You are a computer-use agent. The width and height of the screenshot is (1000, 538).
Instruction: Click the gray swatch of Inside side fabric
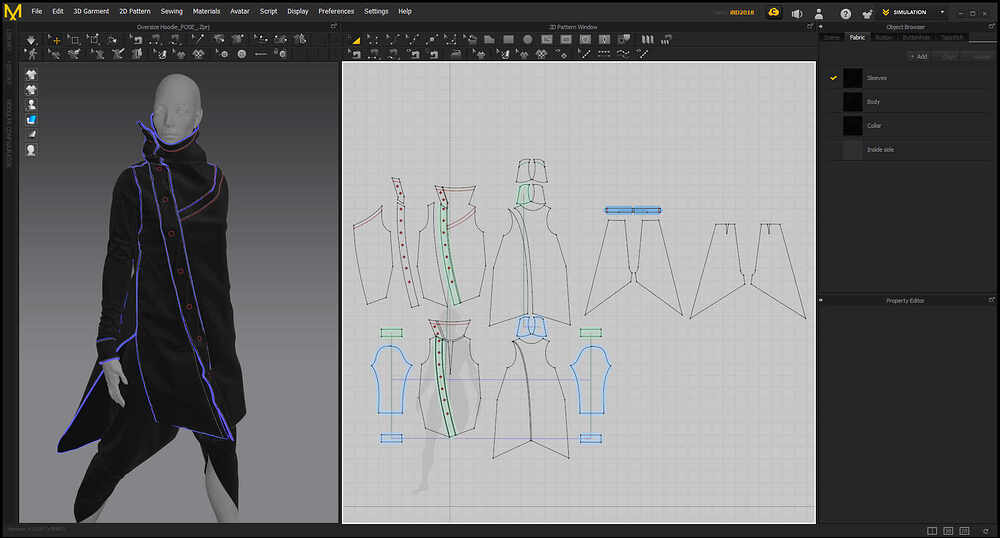click(x=853, y=150)
